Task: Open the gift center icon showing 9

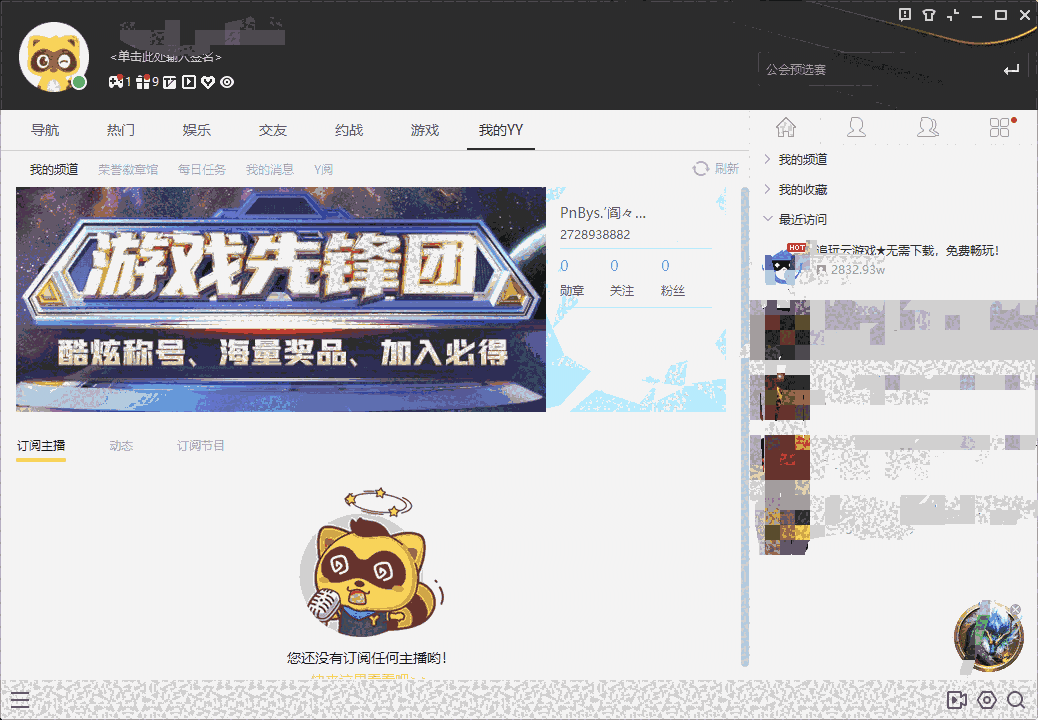Action: tap(142, 82)
